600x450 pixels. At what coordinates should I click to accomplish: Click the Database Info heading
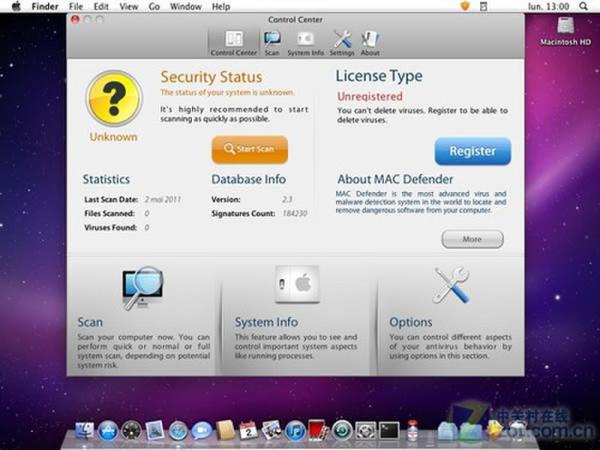tap(249, 179)
